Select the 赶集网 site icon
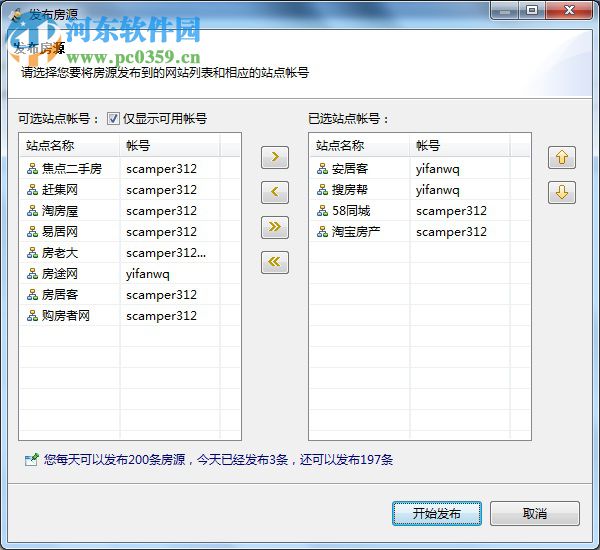The image size is (600, 550). 33,190
